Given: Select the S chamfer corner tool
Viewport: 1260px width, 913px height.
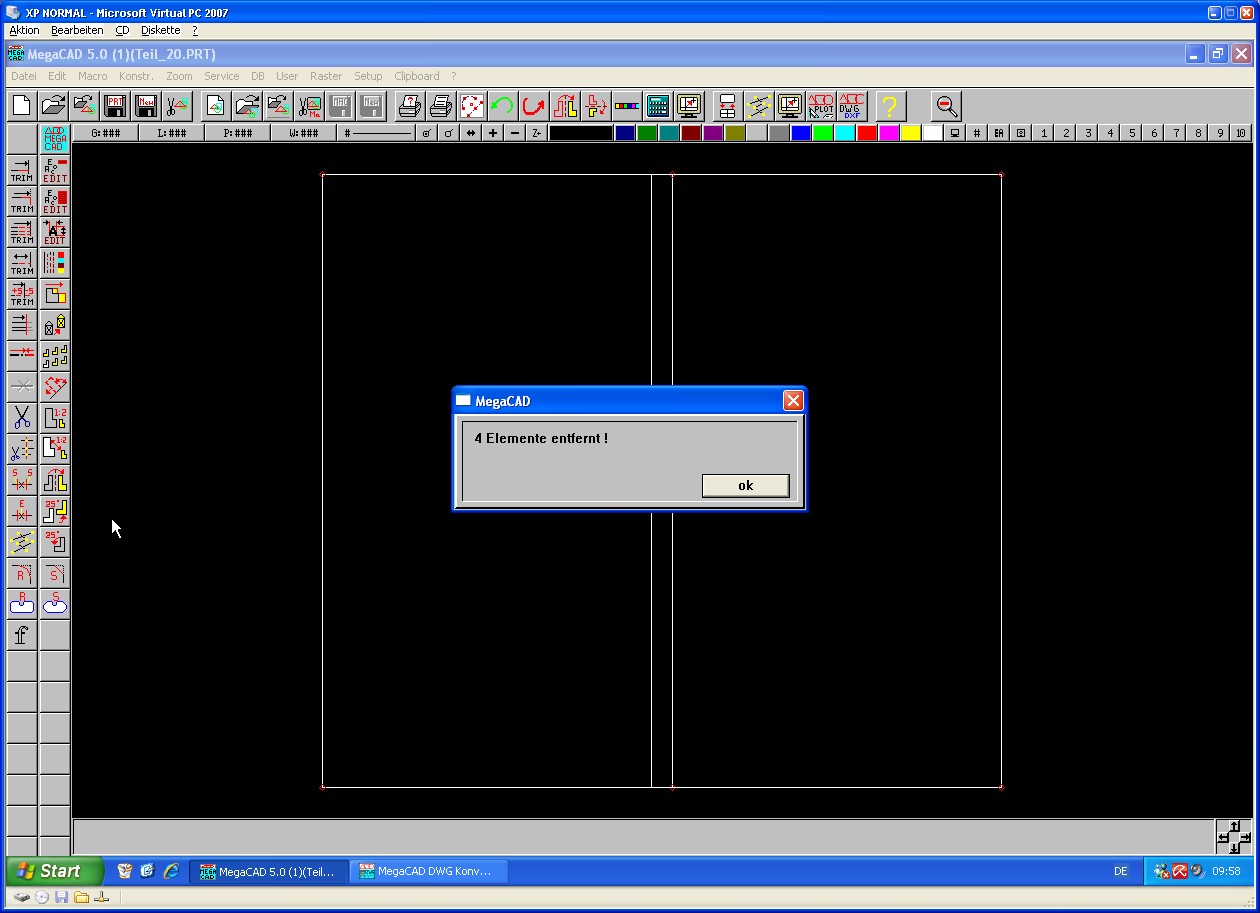Looking at the screenshot, I should (x=55, y=573).
